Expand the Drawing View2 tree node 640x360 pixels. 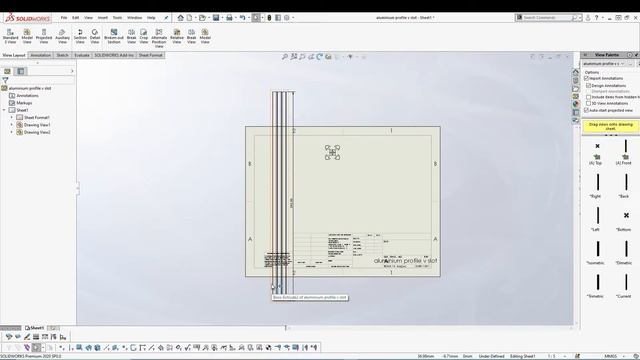[x=11, y=132]
